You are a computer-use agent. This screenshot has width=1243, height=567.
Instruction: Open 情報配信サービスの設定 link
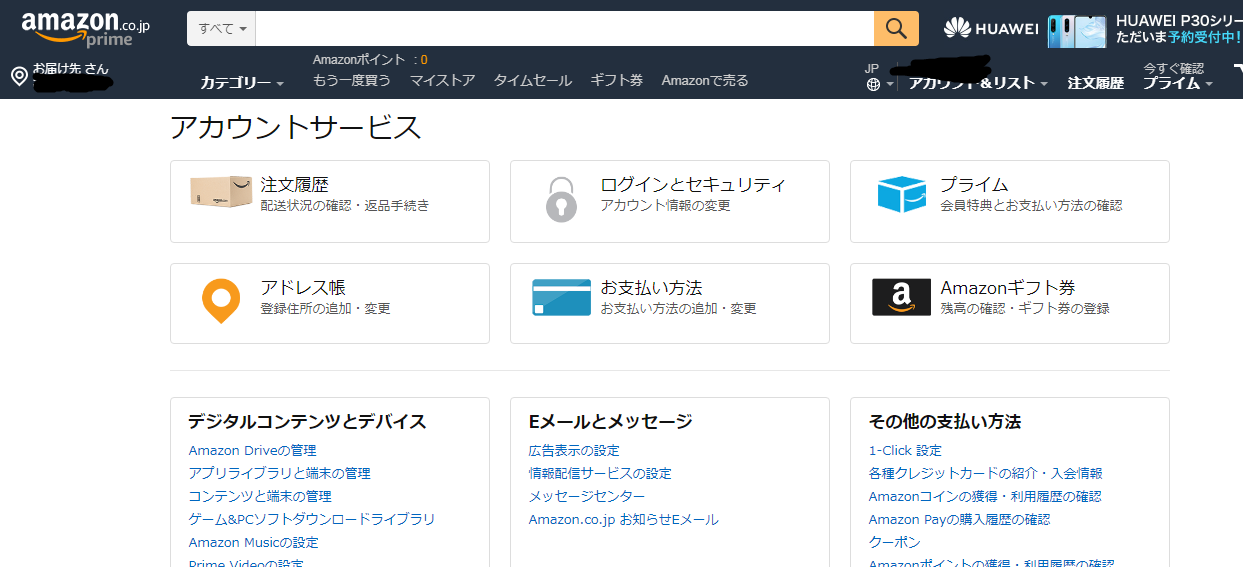pyautogui.click(x=600, y=474)
